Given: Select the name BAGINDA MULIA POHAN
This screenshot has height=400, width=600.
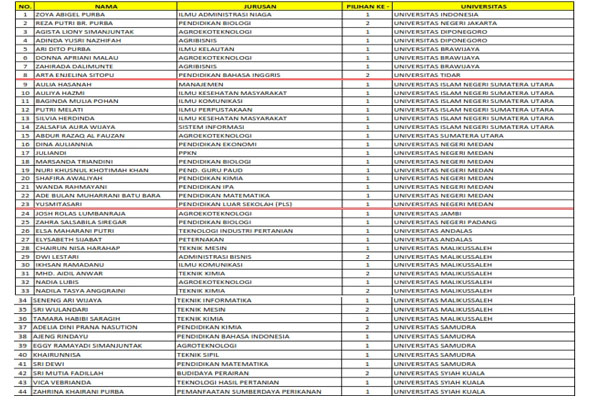Looking at the screenshot, I should coord(77,101).
